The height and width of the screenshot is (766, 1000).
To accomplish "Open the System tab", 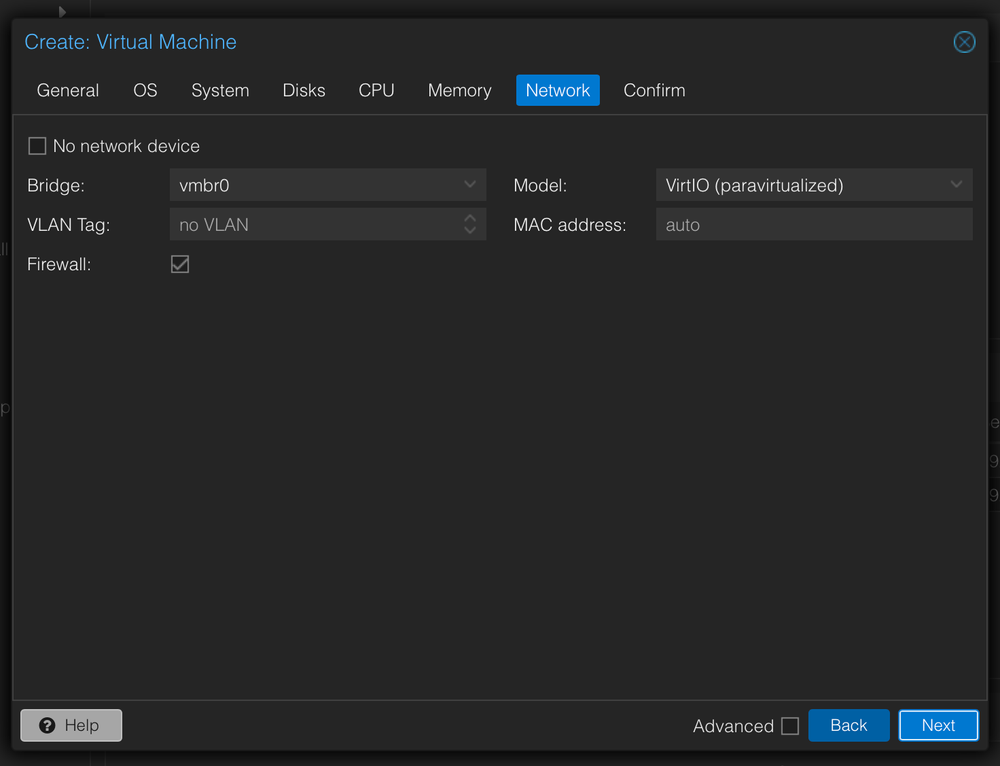I will pyautogui.click(x=220, y=90).
